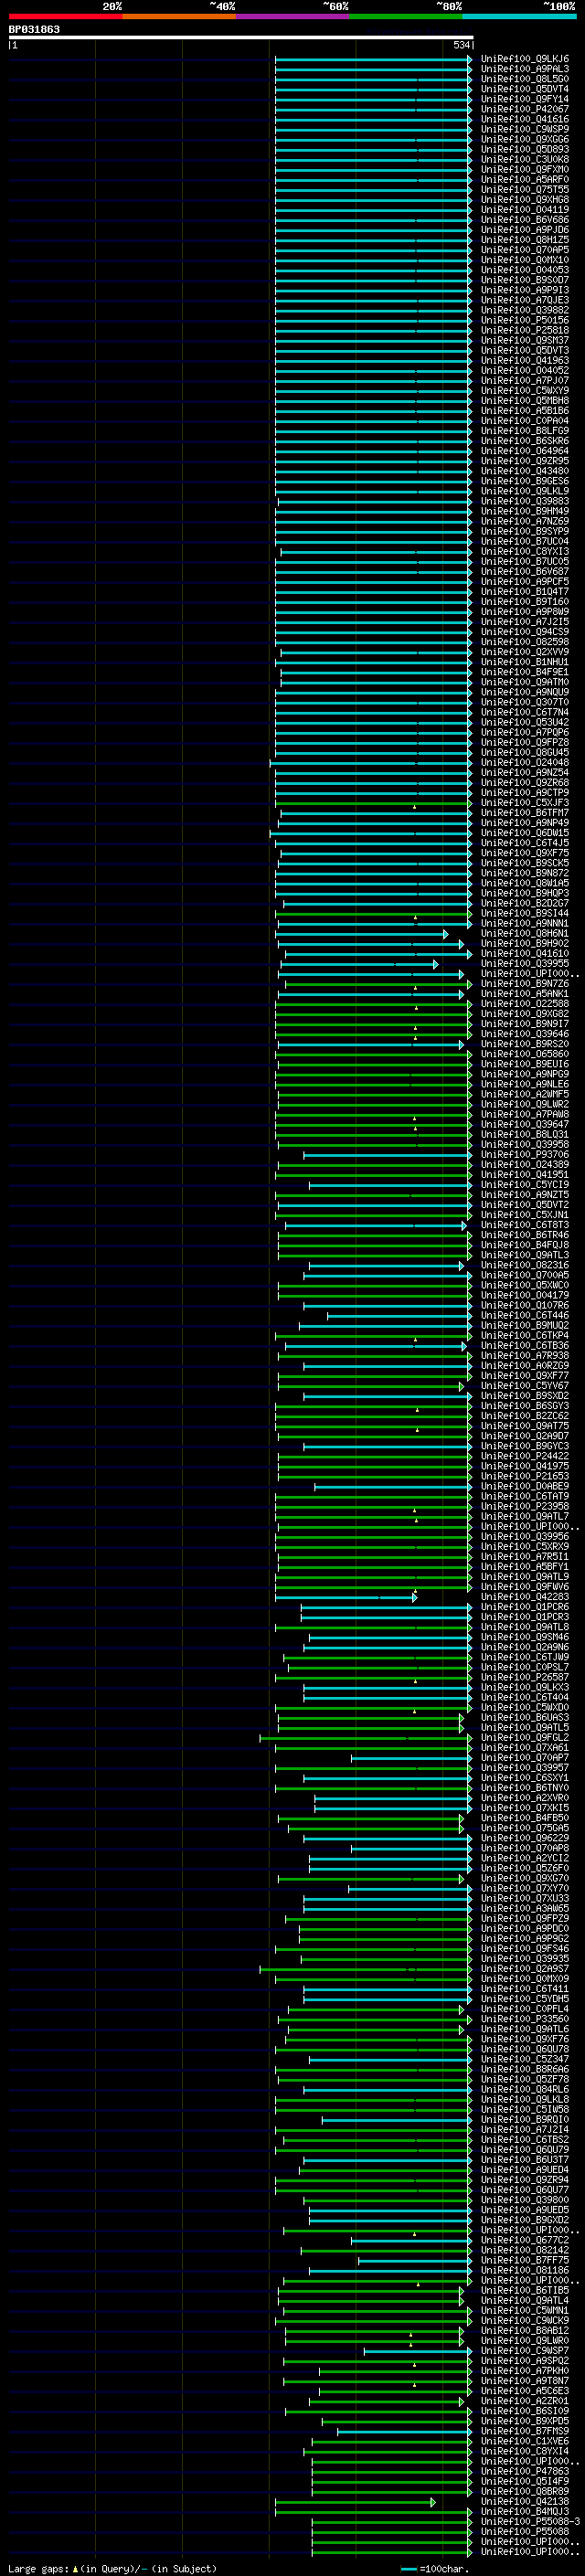Select the UniRef100_C5YCI9 label

(525, 1185)
